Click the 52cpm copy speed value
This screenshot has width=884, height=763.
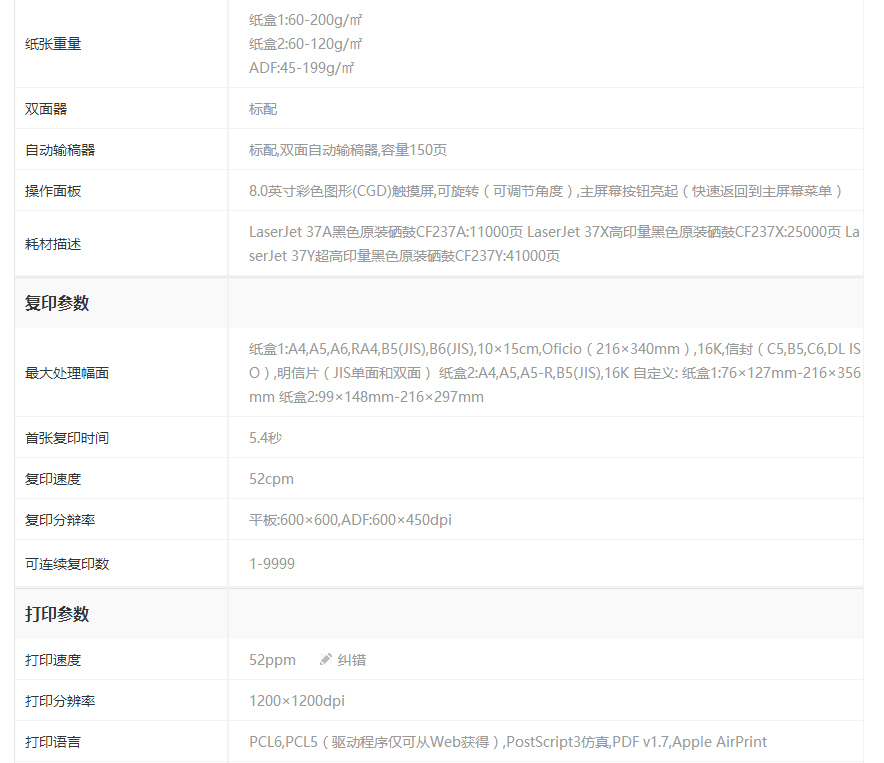[x=271, y=479]
